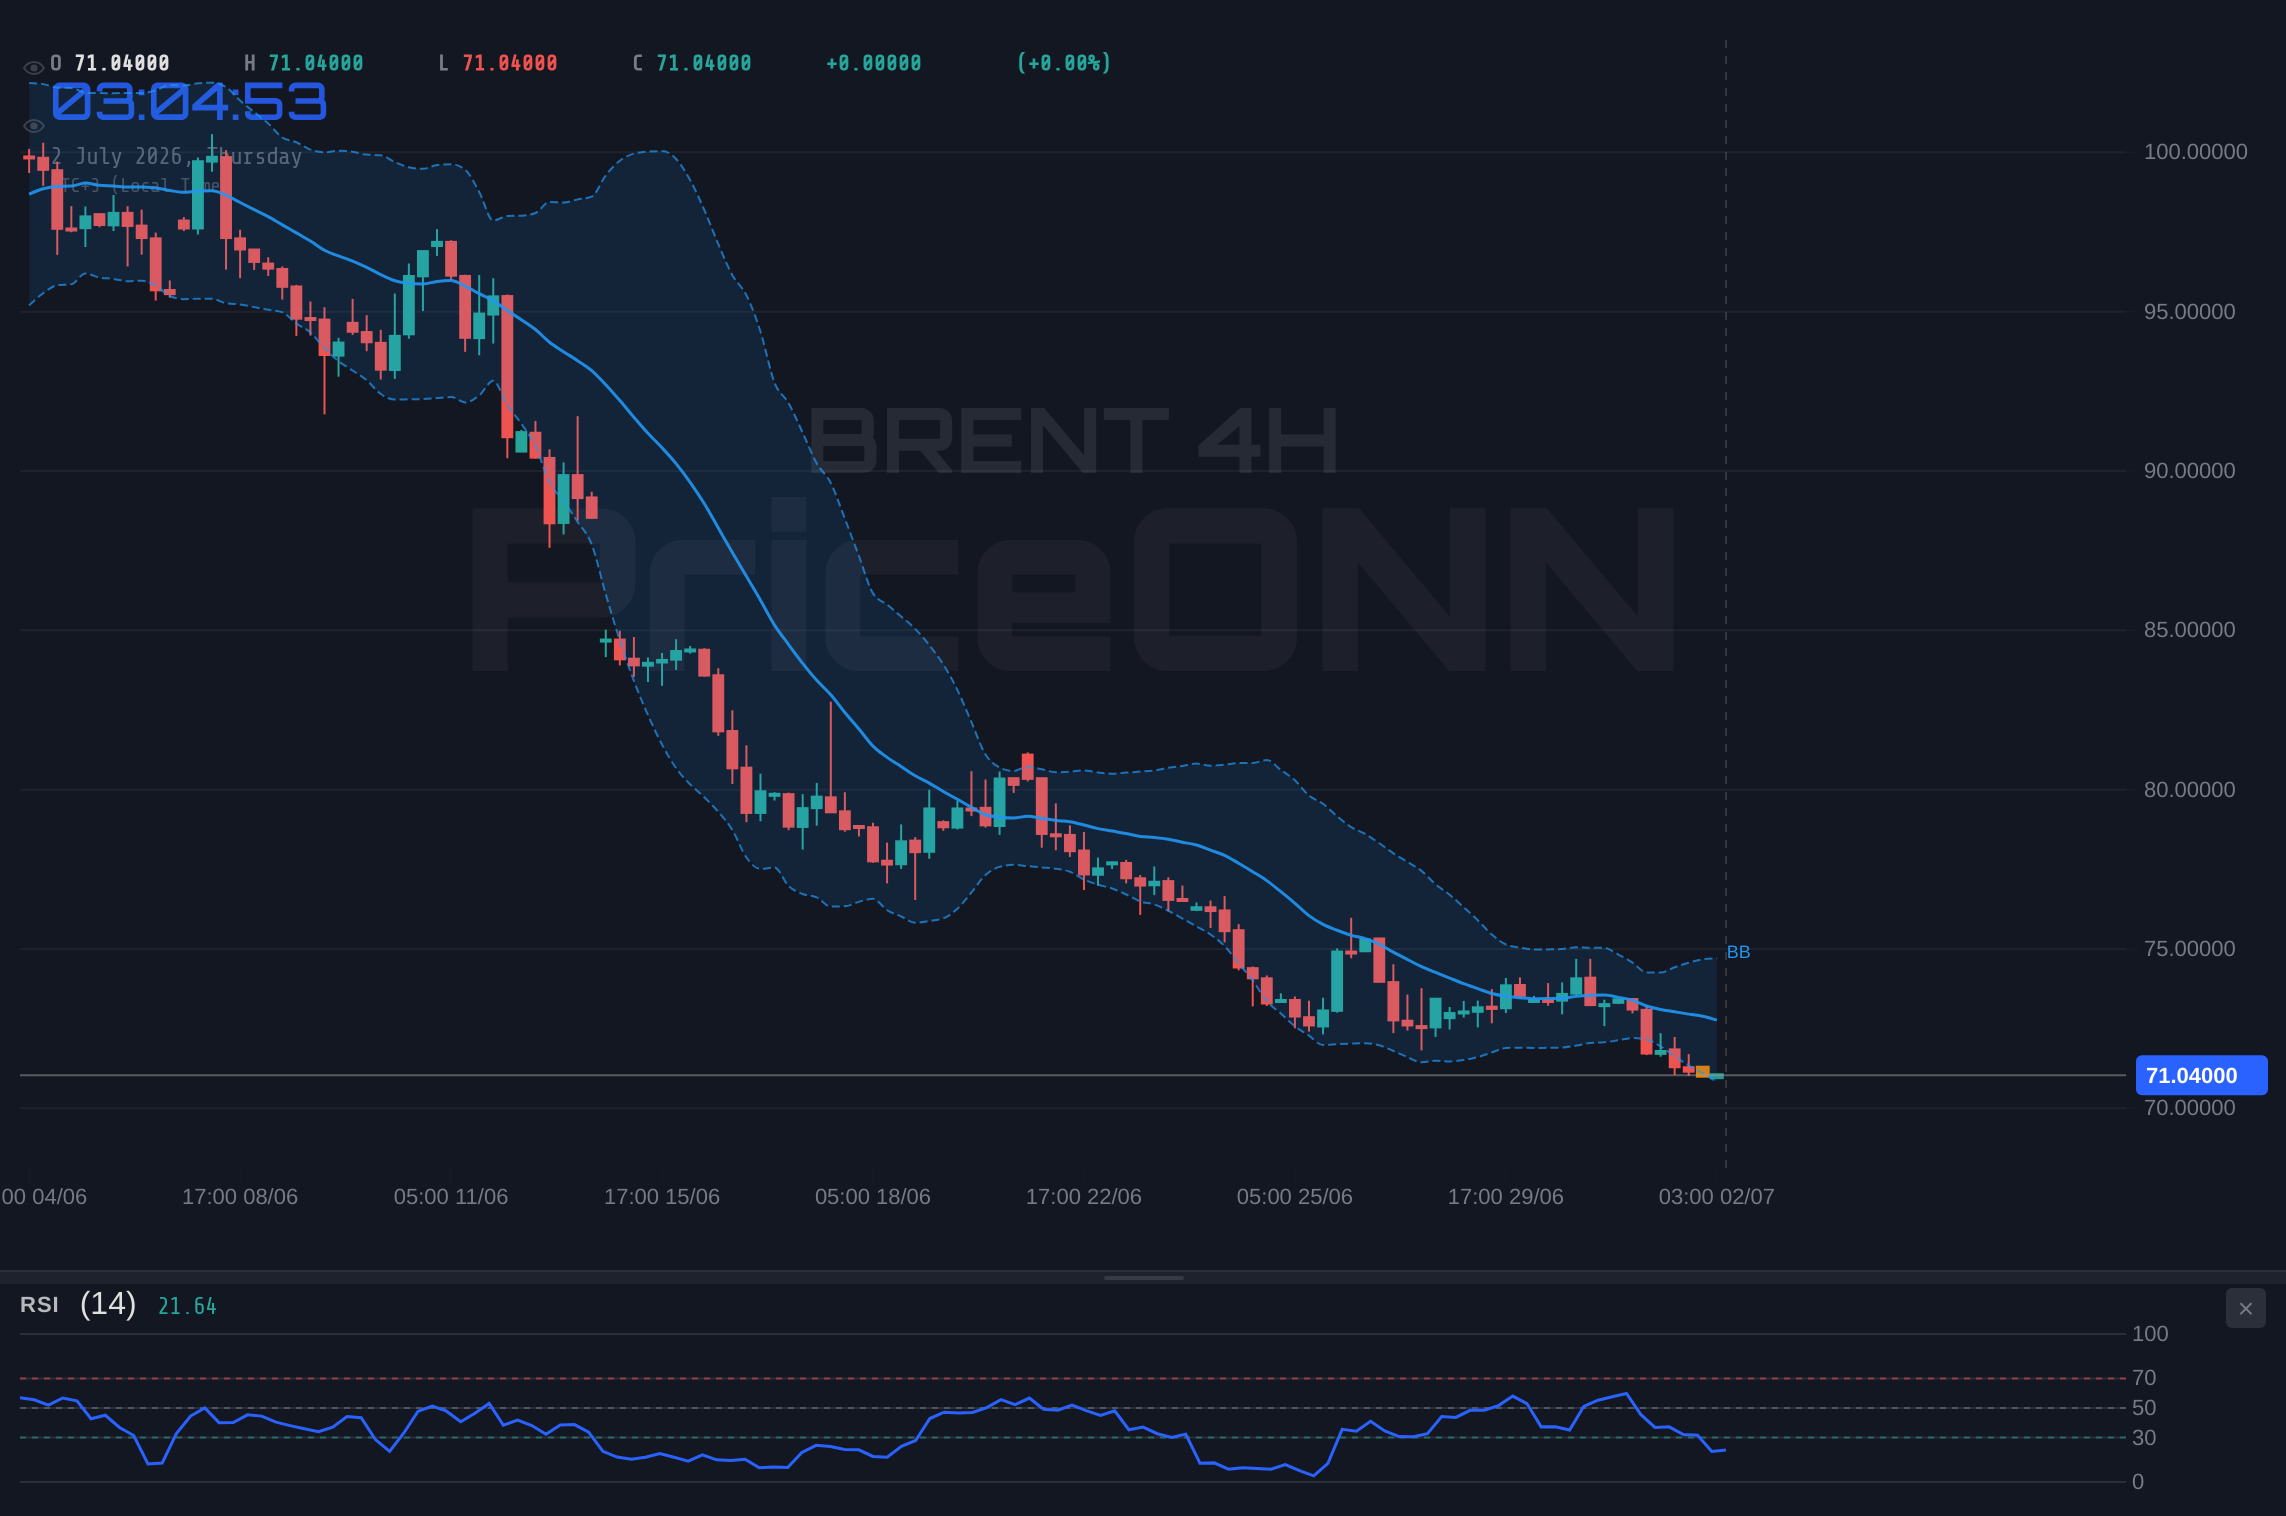Toggle the eye icon beside OHLC values
The image size is (2286, 1516).
[33, 68]
